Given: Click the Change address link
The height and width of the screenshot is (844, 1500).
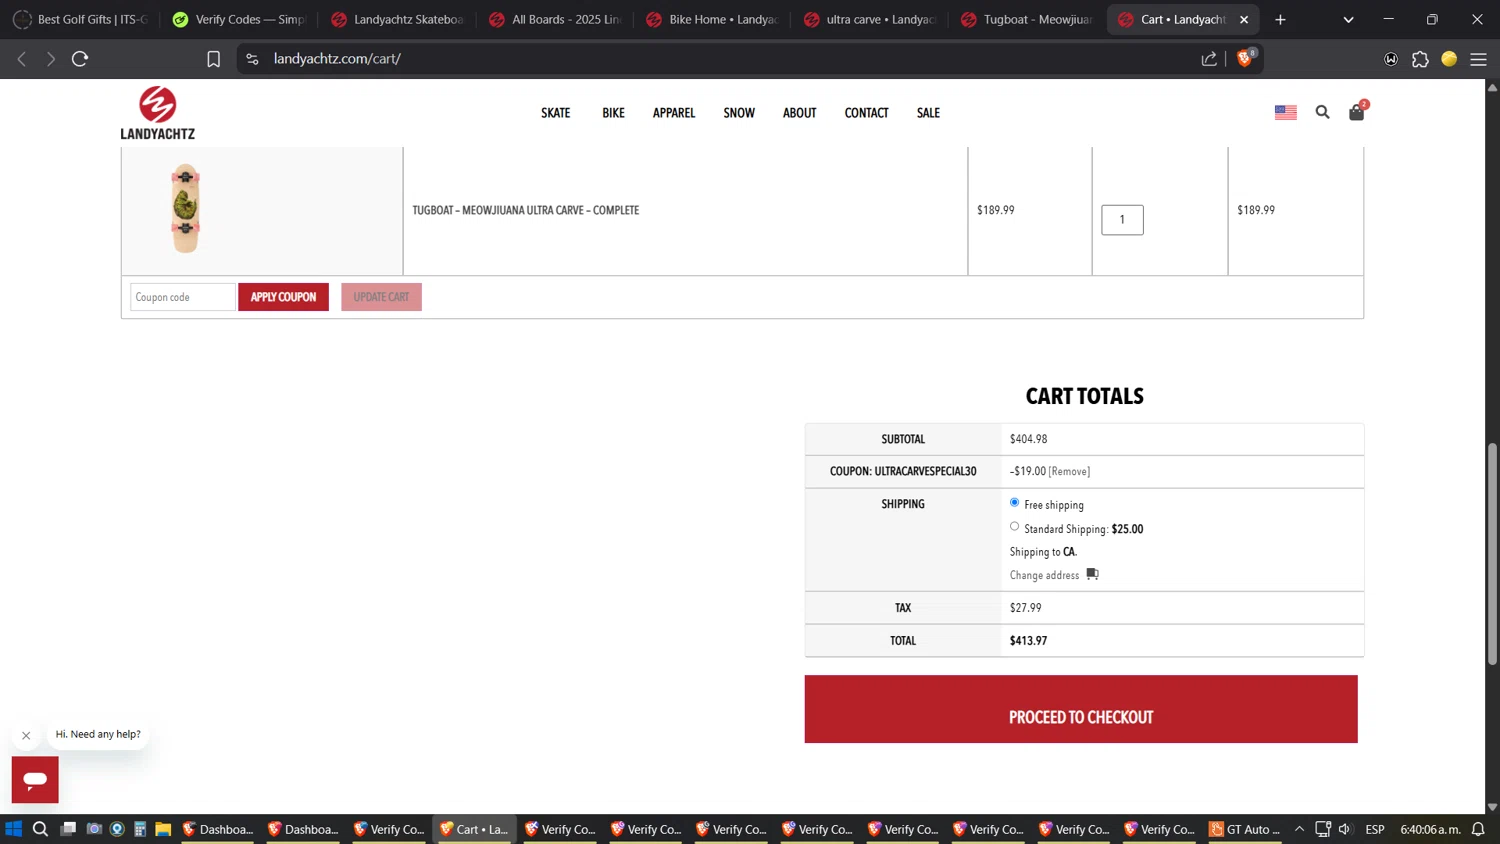Looking at the screenshot, I should tap(1044, 575).
